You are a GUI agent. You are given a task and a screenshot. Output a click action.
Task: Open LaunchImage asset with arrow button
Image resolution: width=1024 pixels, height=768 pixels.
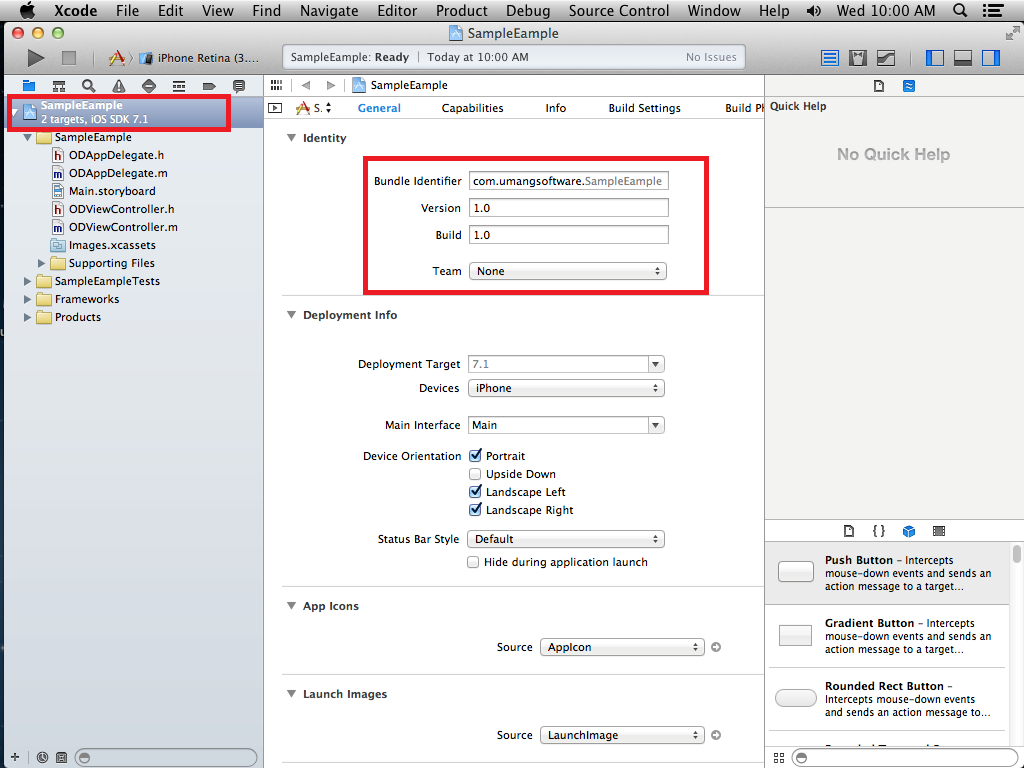[x=716, y=735]
